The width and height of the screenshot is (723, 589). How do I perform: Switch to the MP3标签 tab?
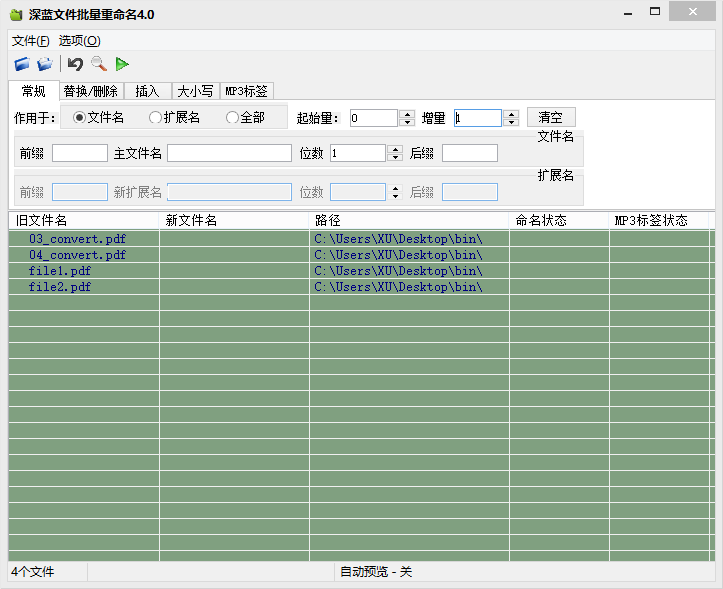point(246,91)
